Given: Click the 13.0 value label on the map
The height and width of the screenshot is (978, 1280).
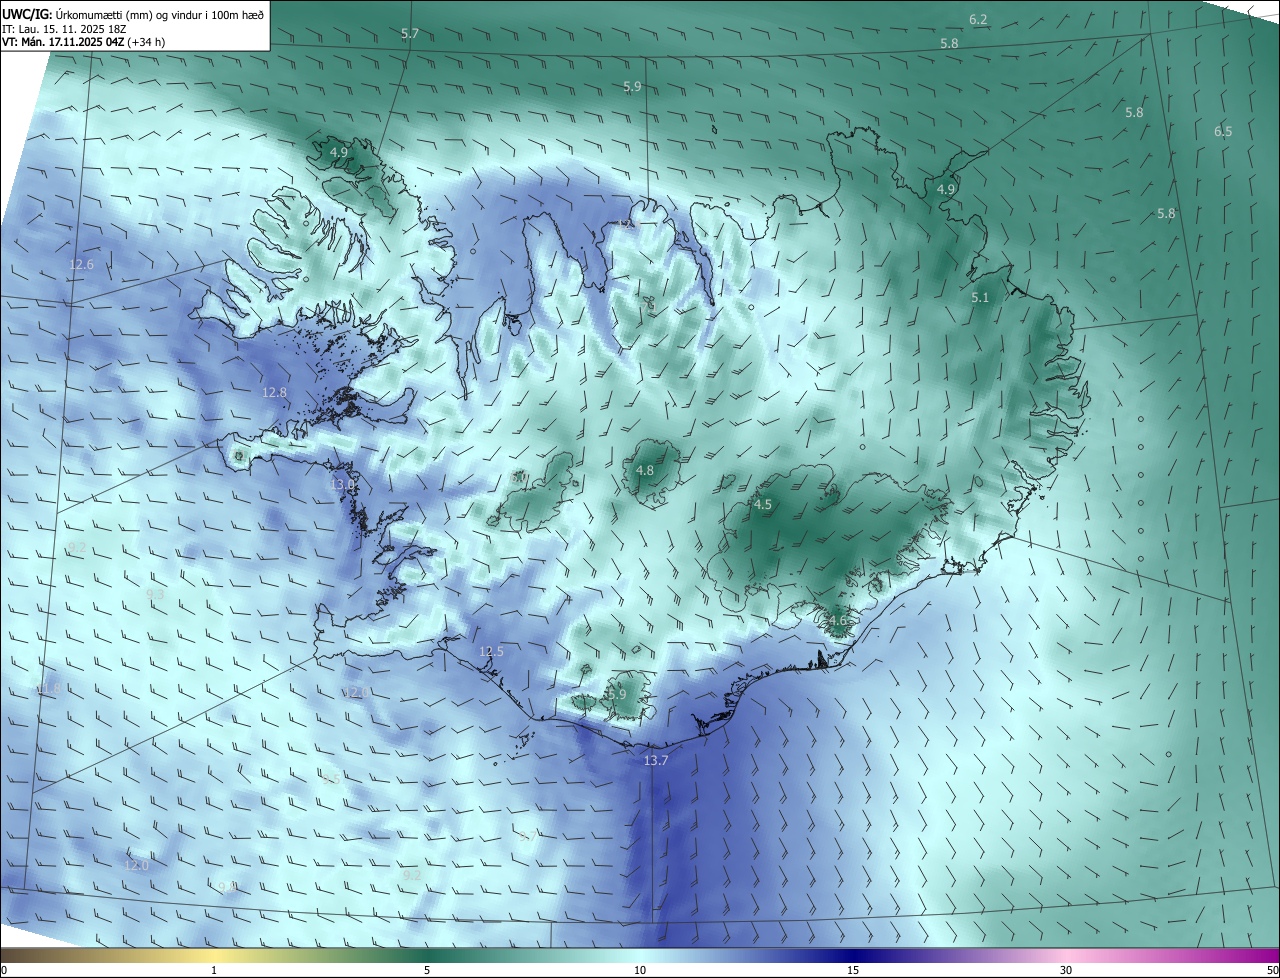Looking at the screenshot, I should coord(343,485).
